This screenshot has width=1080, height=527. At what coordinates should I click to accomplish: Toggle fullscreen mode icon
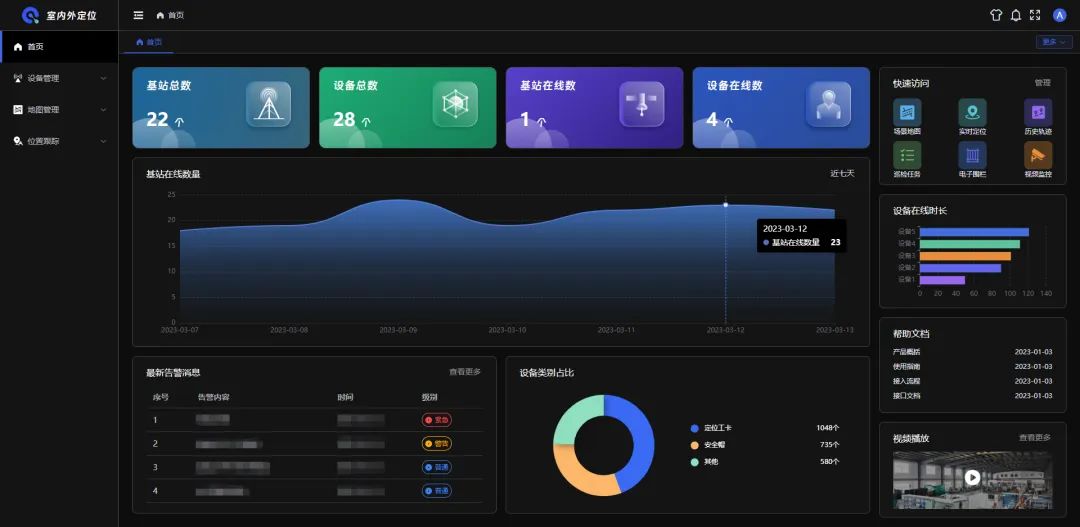click(x=1035, y=15)
